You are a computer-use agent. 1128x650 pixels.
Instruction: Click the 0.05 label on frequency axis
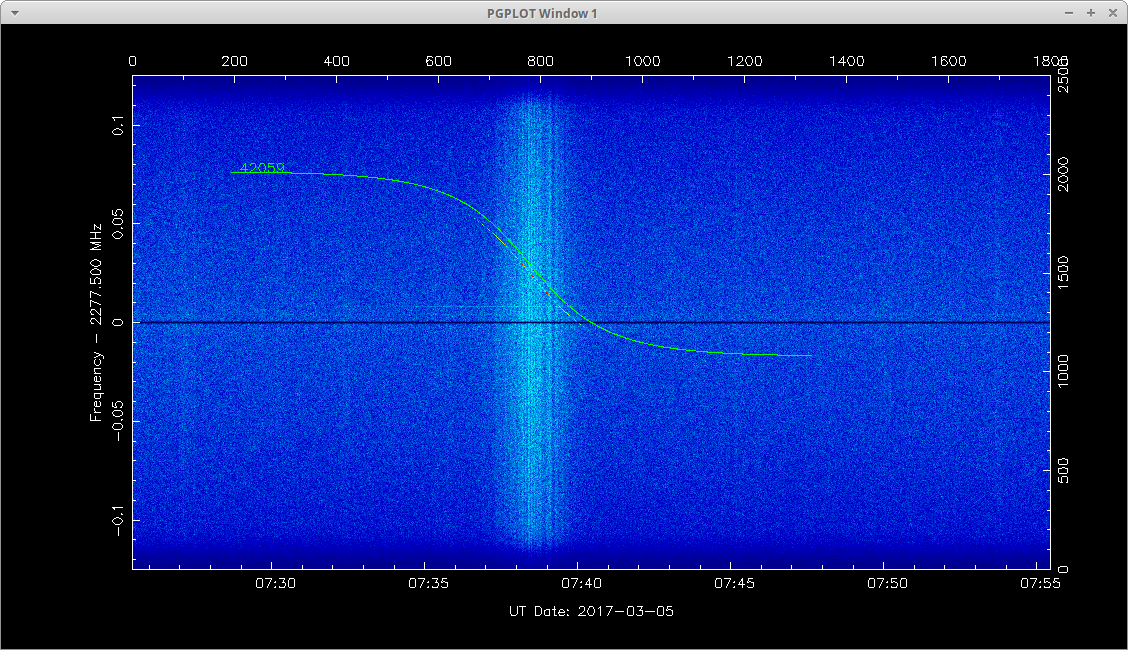(x=118, y=224)
